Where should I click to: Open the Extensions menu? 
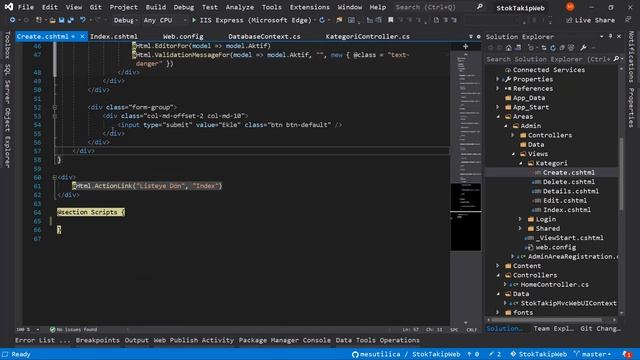pos(309,7)
